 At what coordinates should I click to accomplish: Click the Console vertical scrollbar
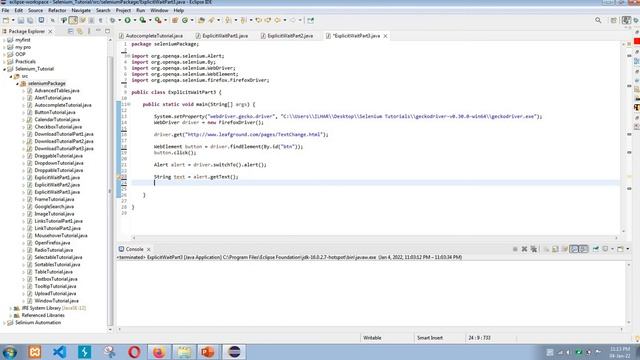pyautogui.click(x=629, y=293)
